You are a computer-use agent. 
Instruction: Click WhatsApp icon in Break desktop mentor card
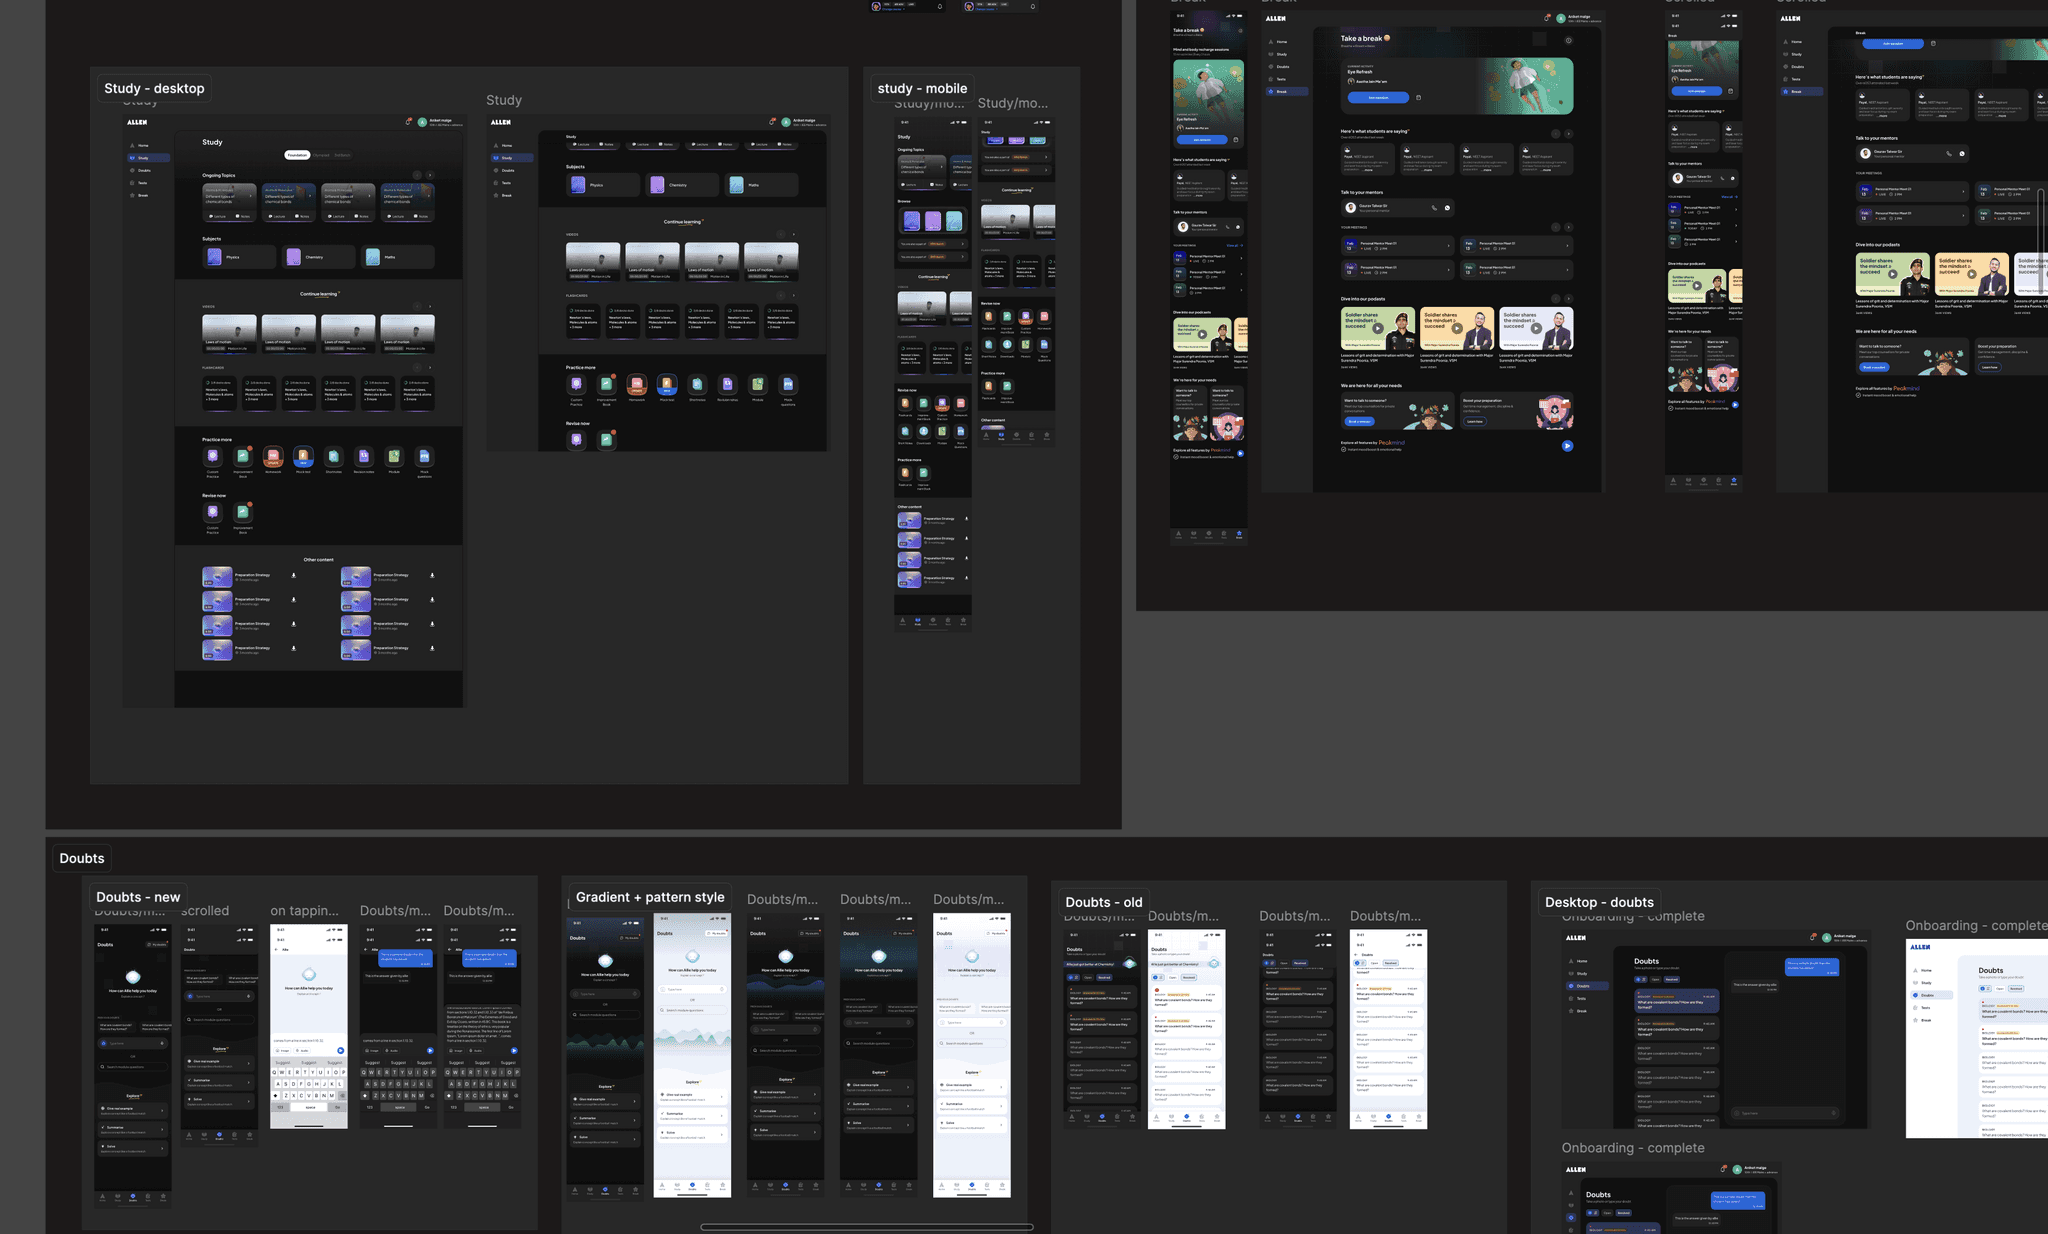(1447, 208)
